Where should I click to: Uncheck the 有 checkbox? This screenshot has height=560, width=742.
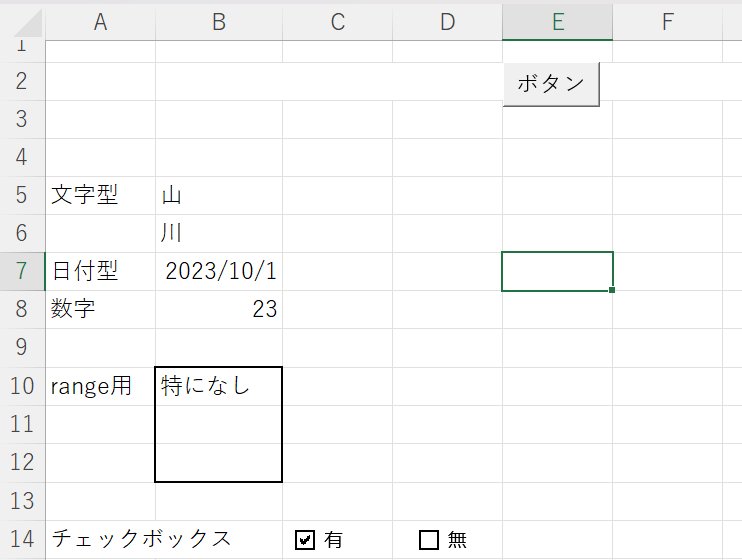click(x=306, y=540)
